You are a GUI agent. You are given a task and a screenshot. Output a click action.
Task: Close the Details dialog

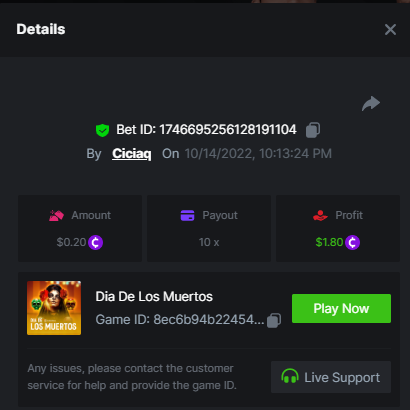pos(390,29)
